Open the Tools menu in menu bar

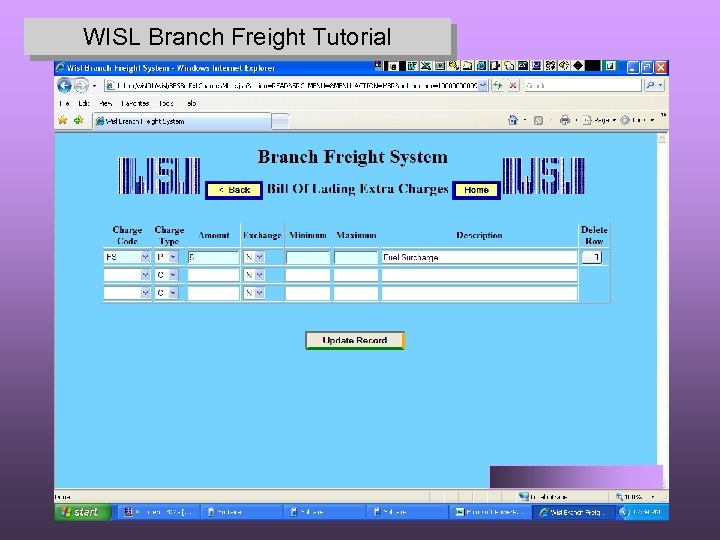pyautogui.click(x=166, y=103)
